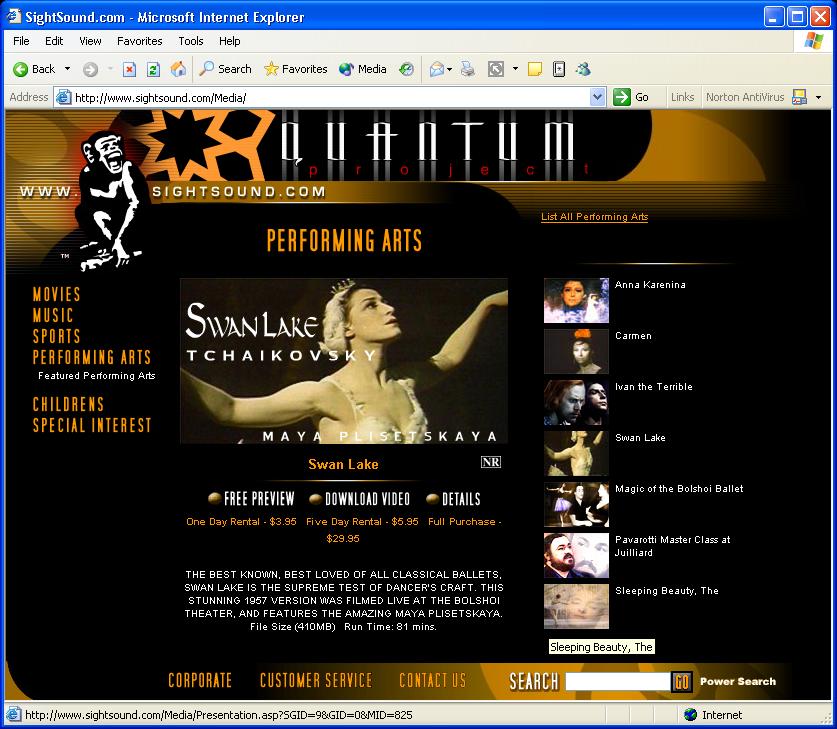
Task: Click the Magic of the Bolshoi Ballet thumbnail
Action: pos(577,504)
